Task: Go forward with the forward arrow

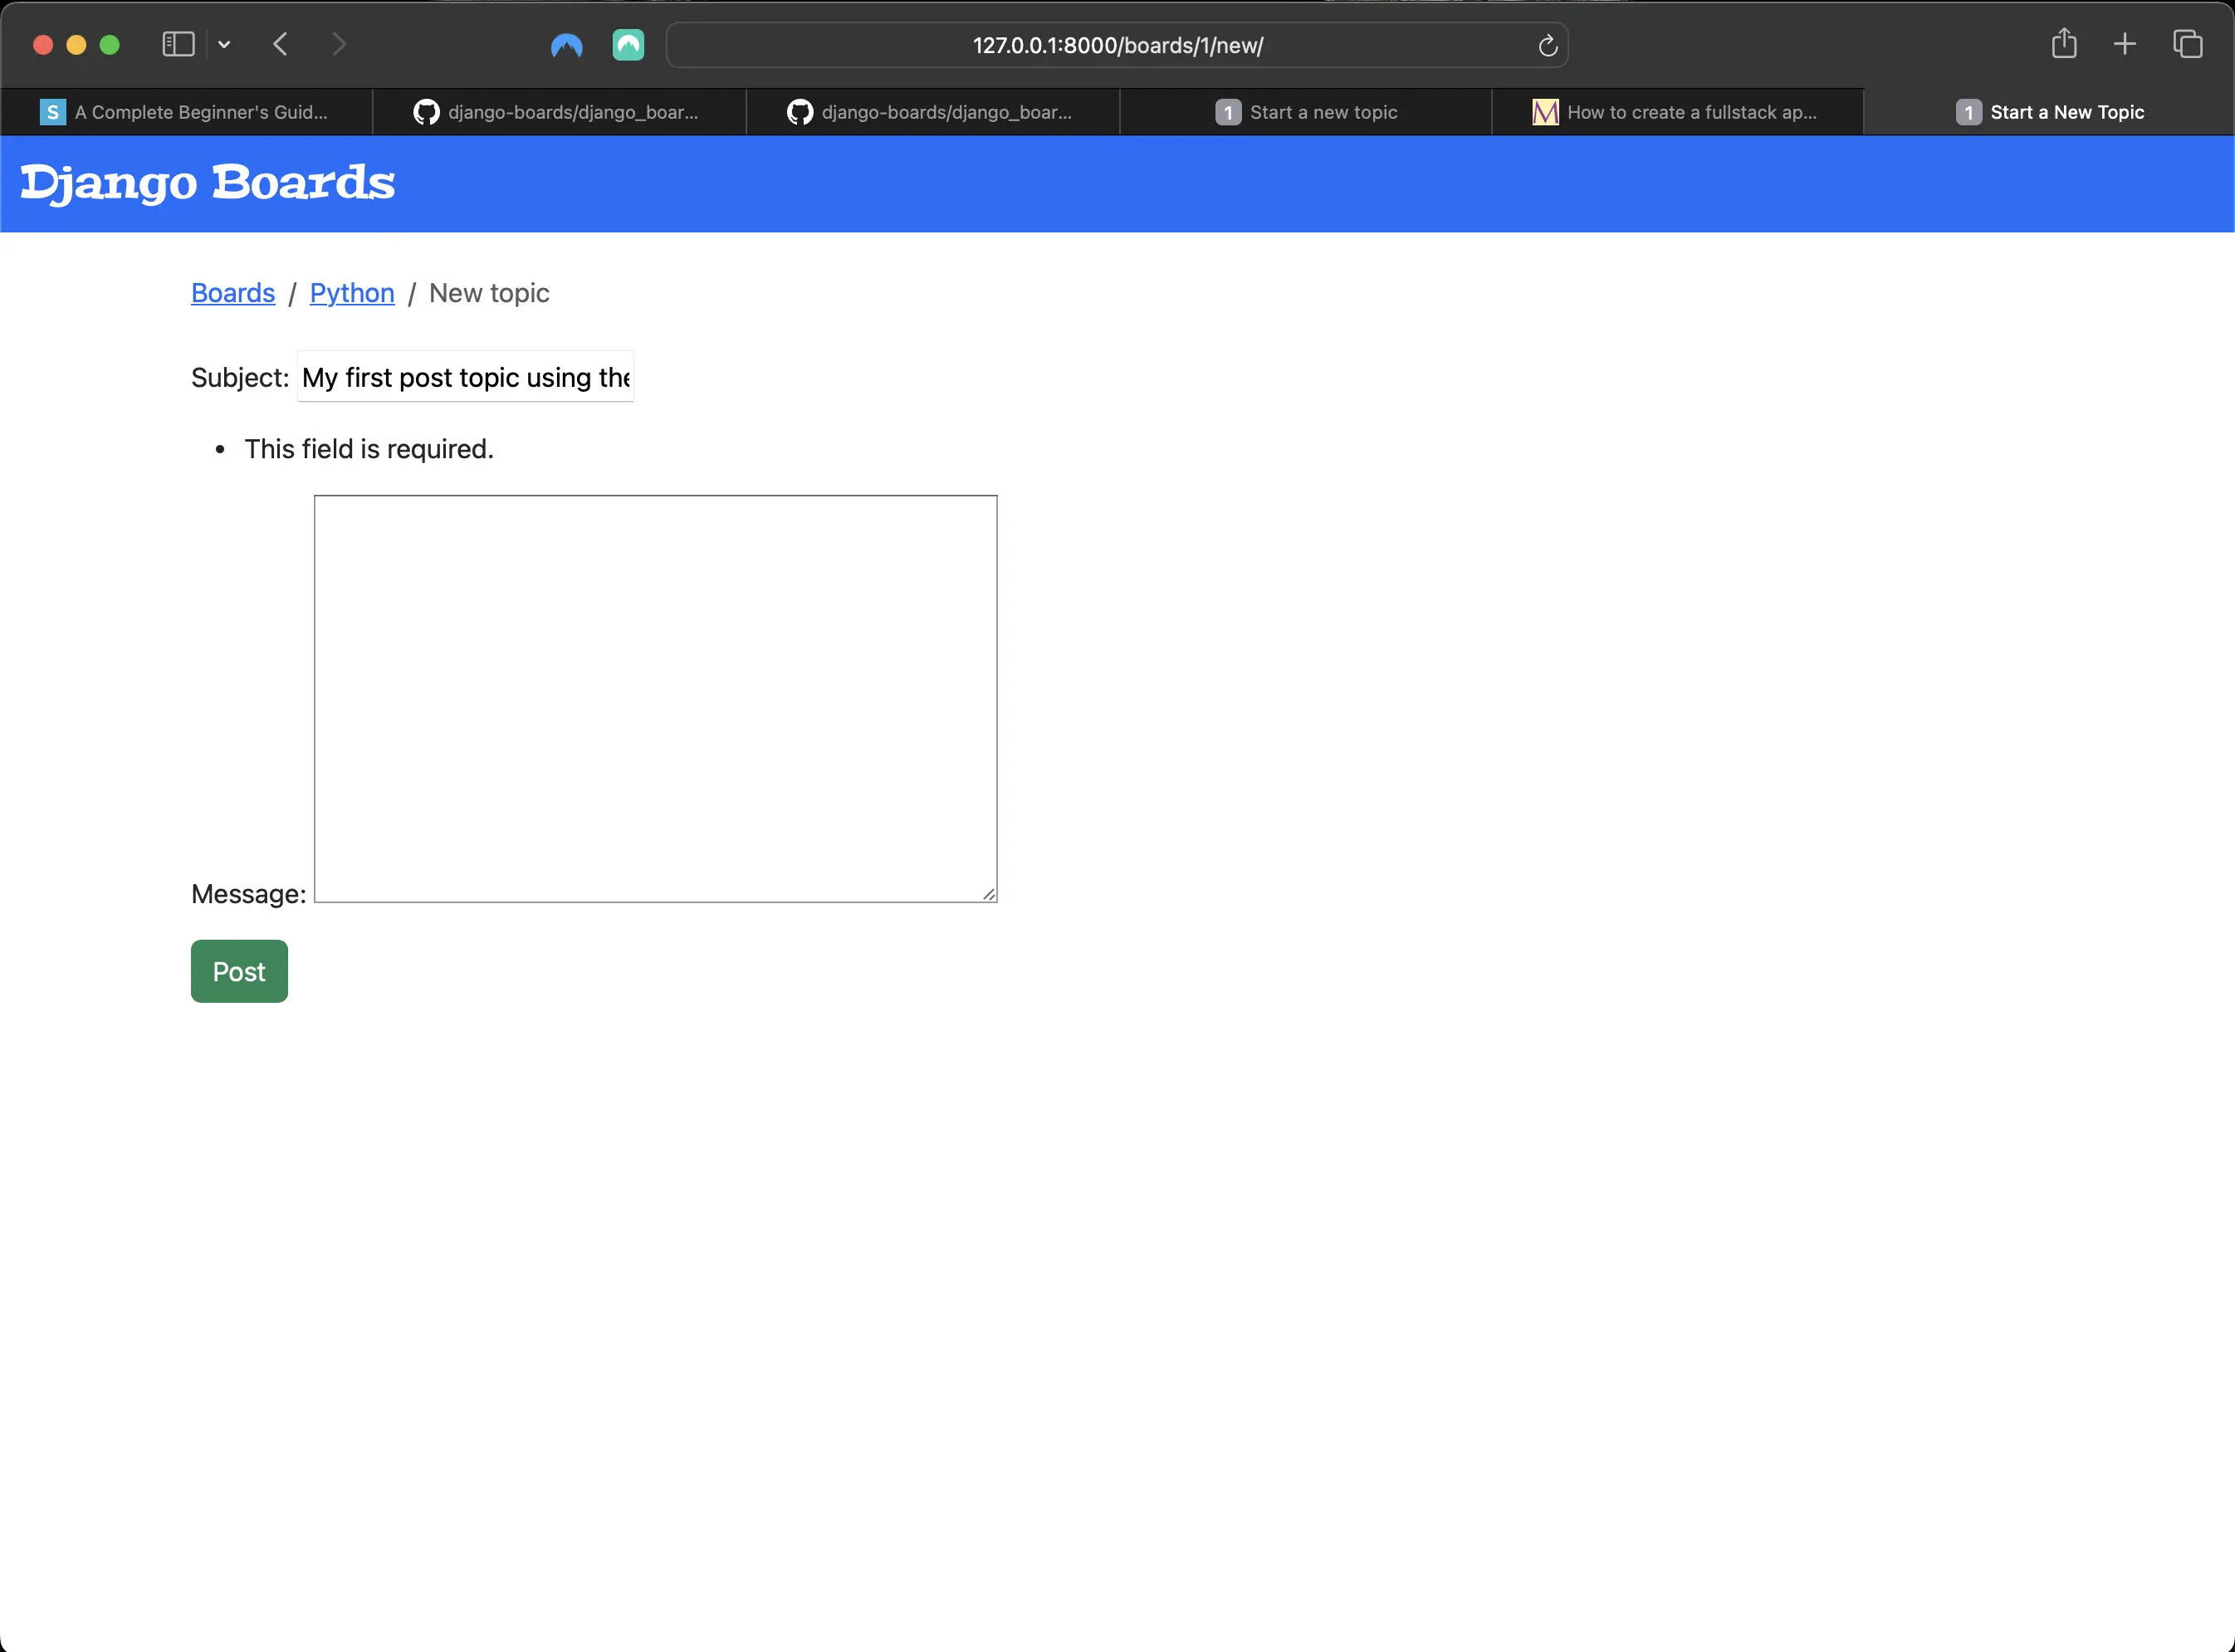Action: 339,44
